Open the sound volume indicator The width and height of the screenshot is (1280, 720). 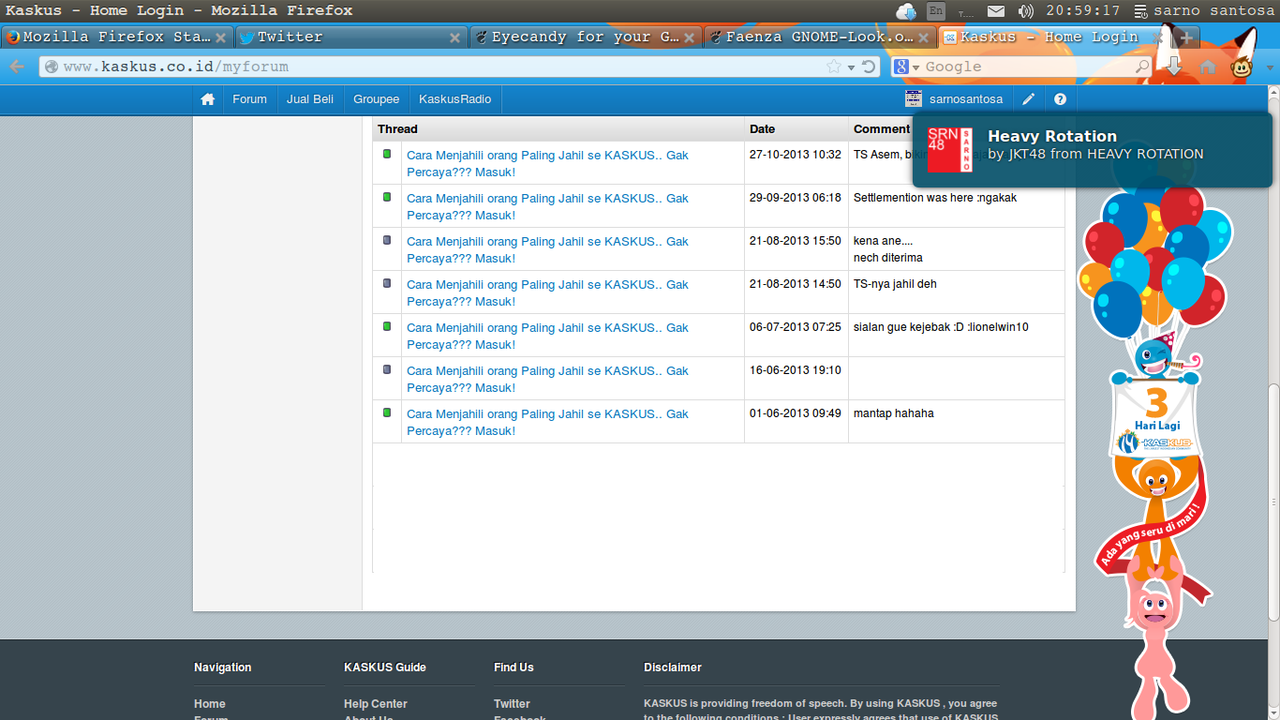[x=1026, y=11]
